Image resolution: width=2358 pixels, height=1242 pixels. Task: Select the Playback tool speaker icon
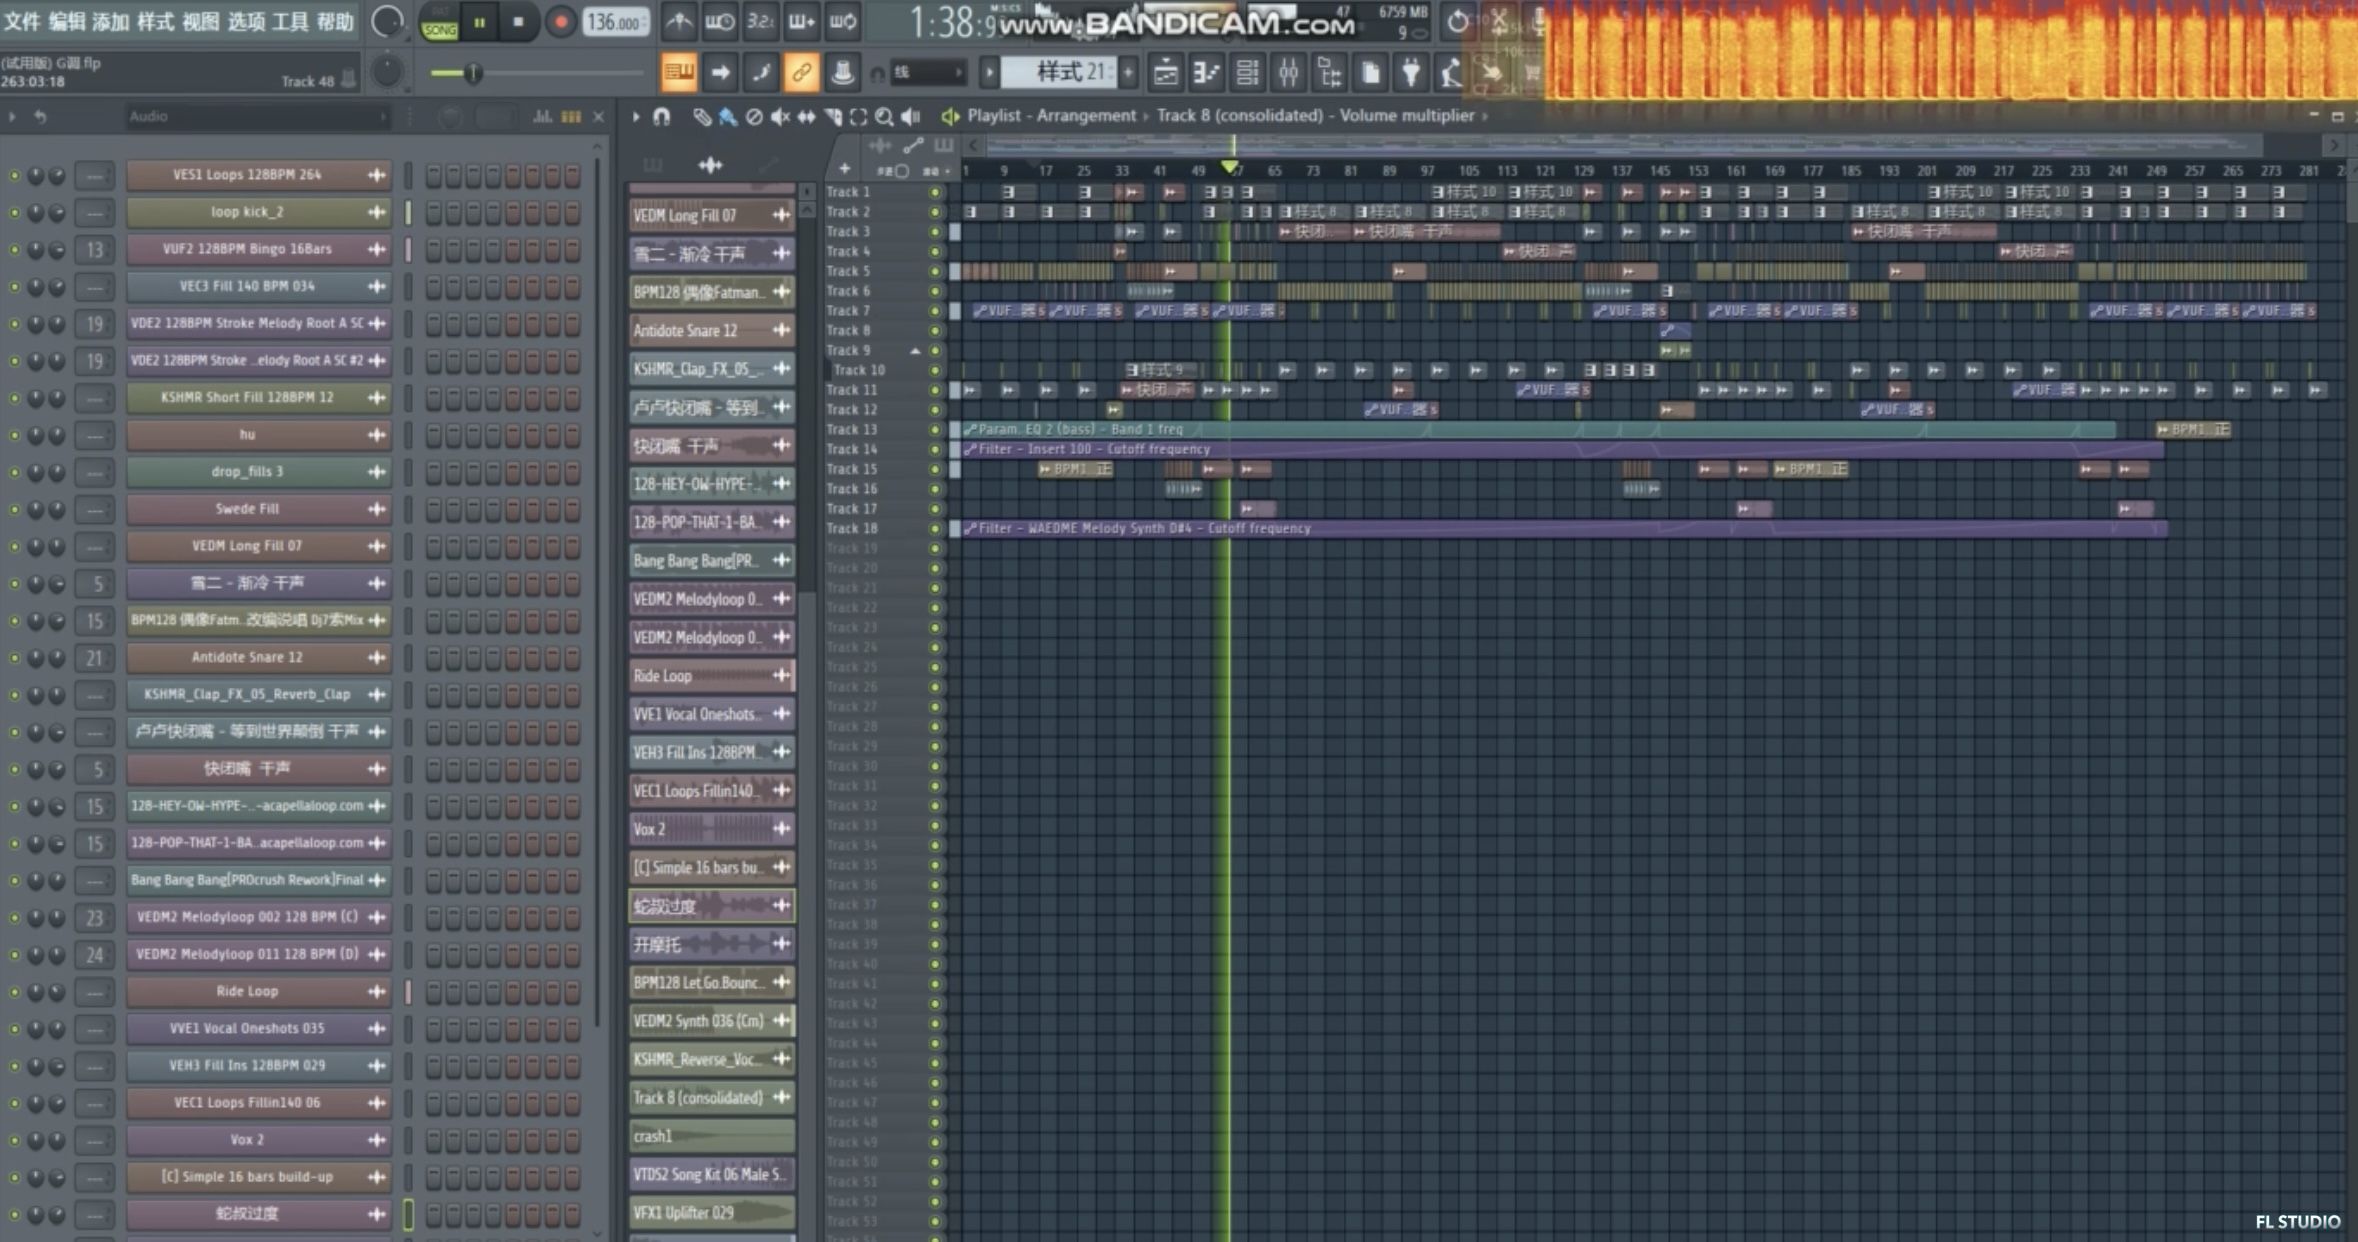(910, 117)
